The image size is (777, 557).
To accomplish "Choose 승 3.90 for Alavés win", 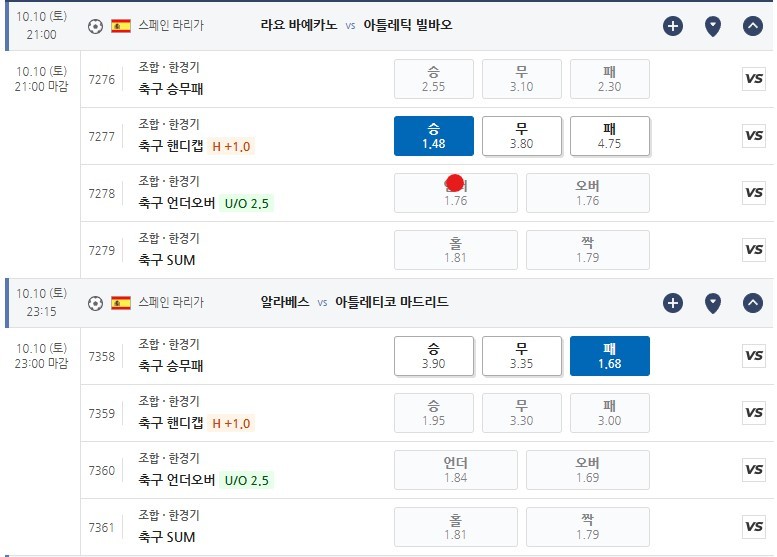I will point(434,356).
